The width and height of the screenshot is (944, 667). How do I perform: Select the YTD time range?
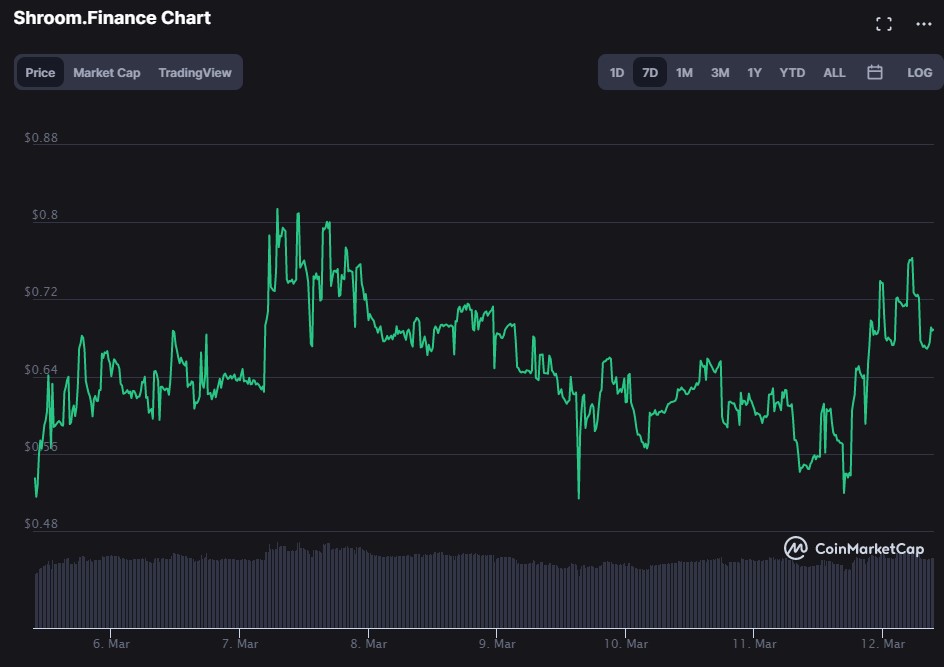(x=792, y=73)
